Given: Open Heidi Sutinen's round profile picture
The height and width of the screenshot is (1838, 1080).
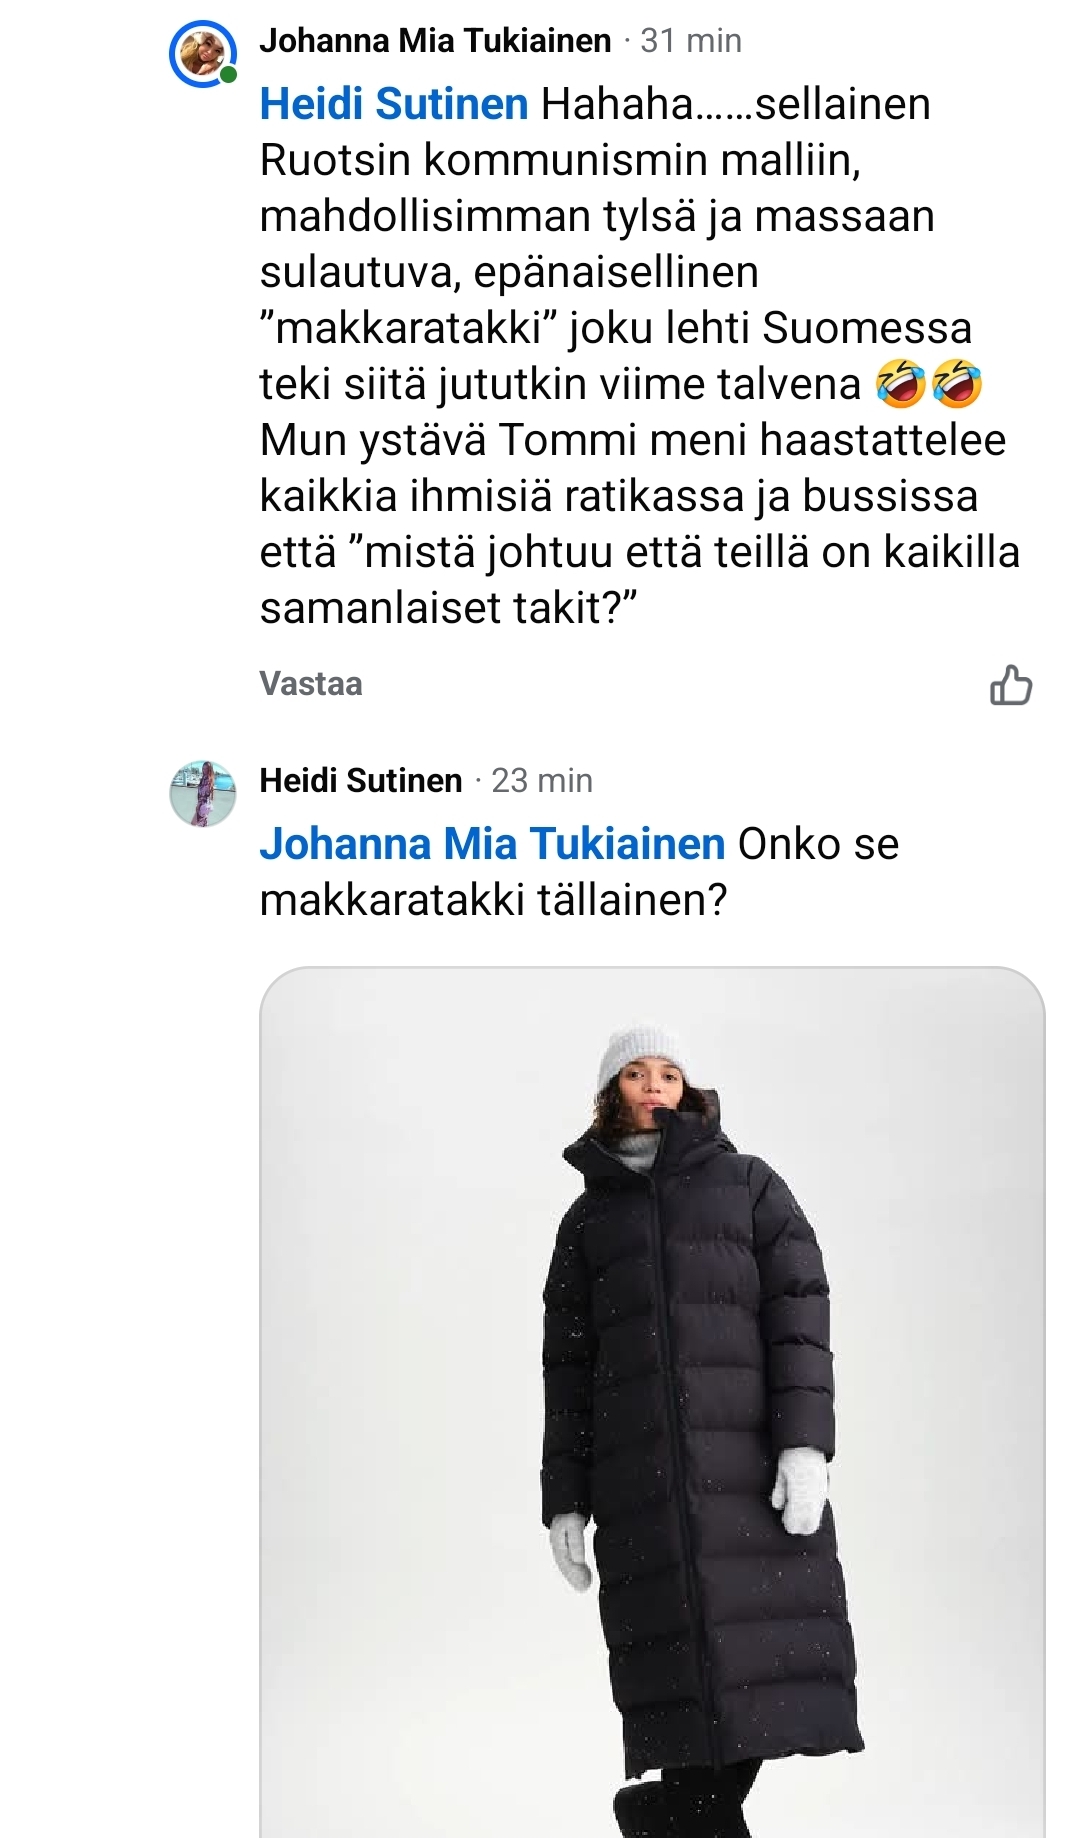Looking at the screenshot, I should click(x=203, y=794).
